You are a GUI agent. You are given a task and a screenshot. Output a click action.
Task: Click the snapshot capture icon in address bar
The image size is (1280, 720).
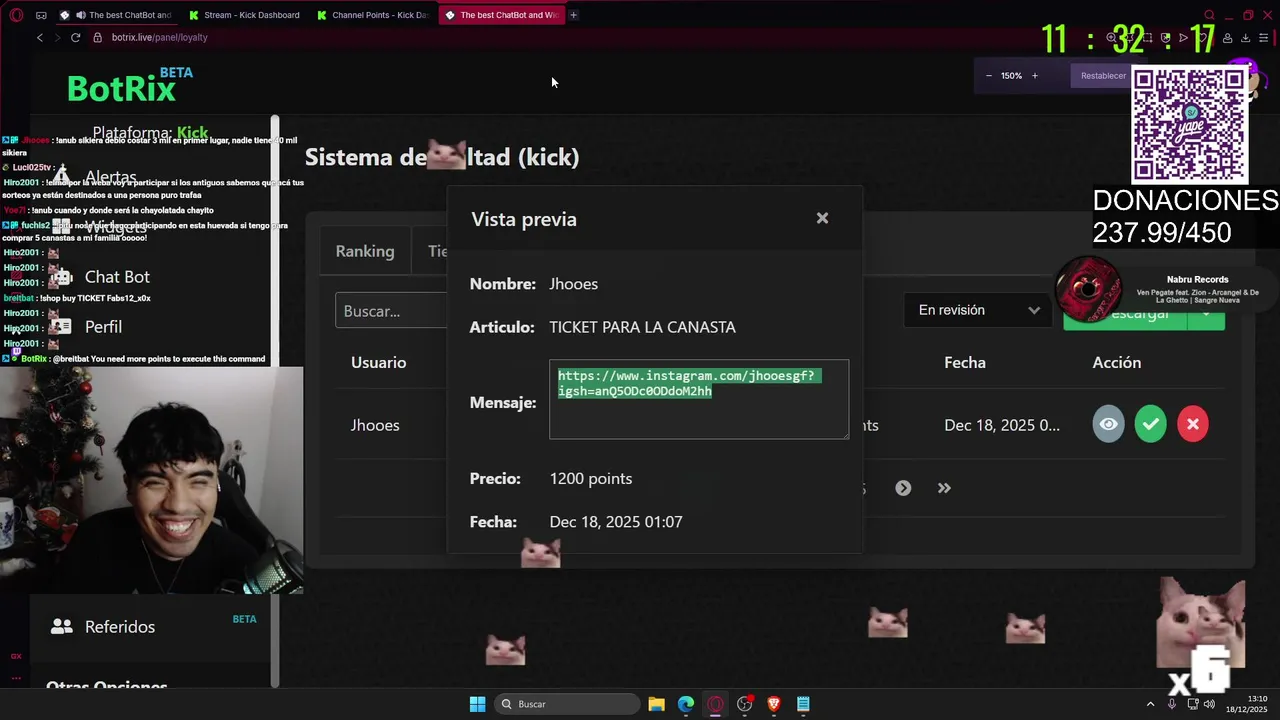pyautogui.click(x=1147, y=38)
